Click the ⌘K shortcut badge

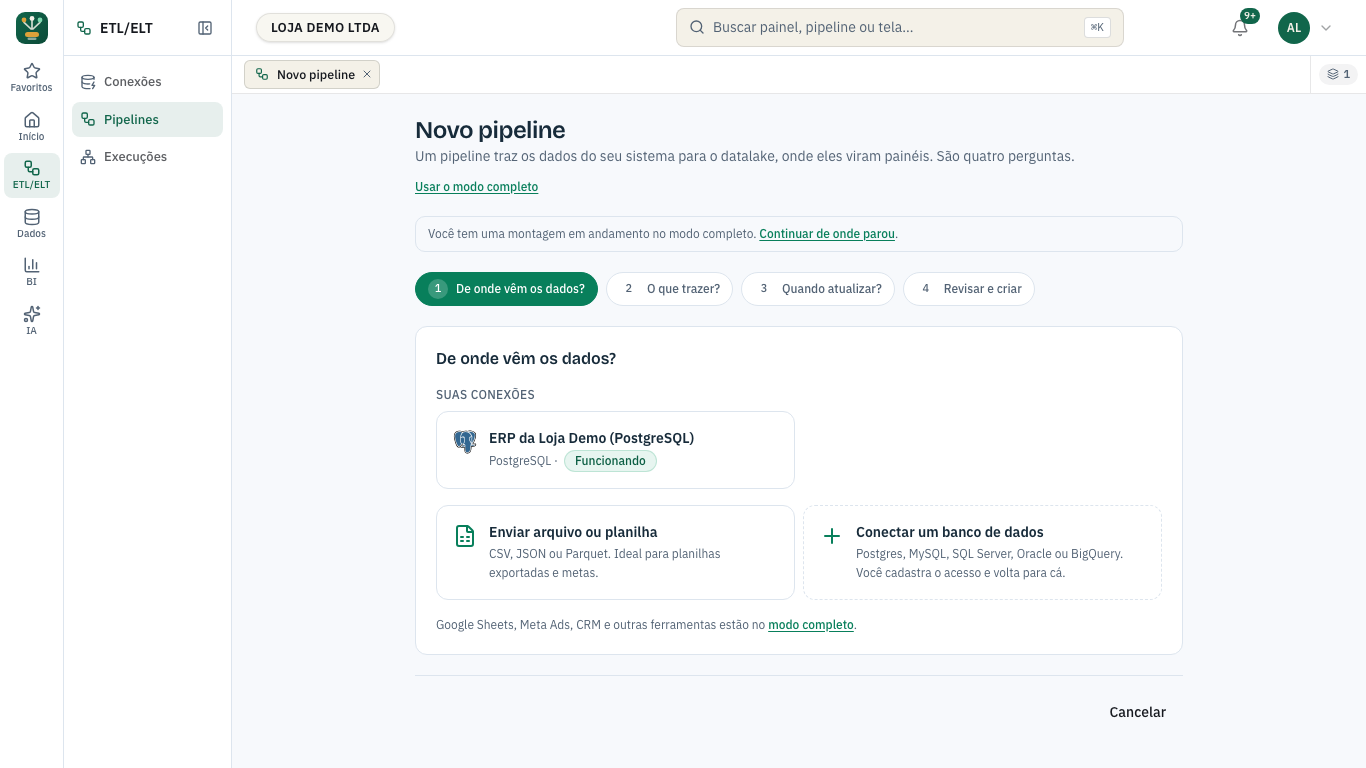pos(1097,28)
